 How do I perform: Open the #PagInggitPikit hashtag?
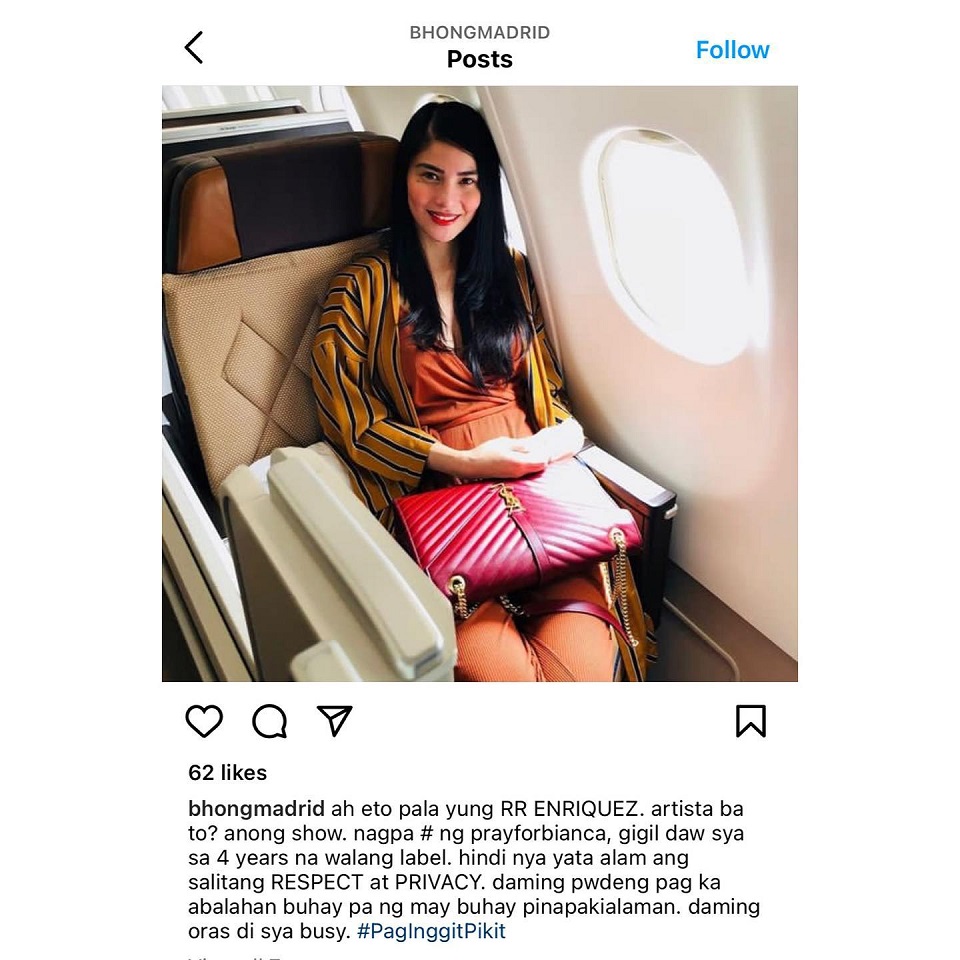(x=431, y=931)
